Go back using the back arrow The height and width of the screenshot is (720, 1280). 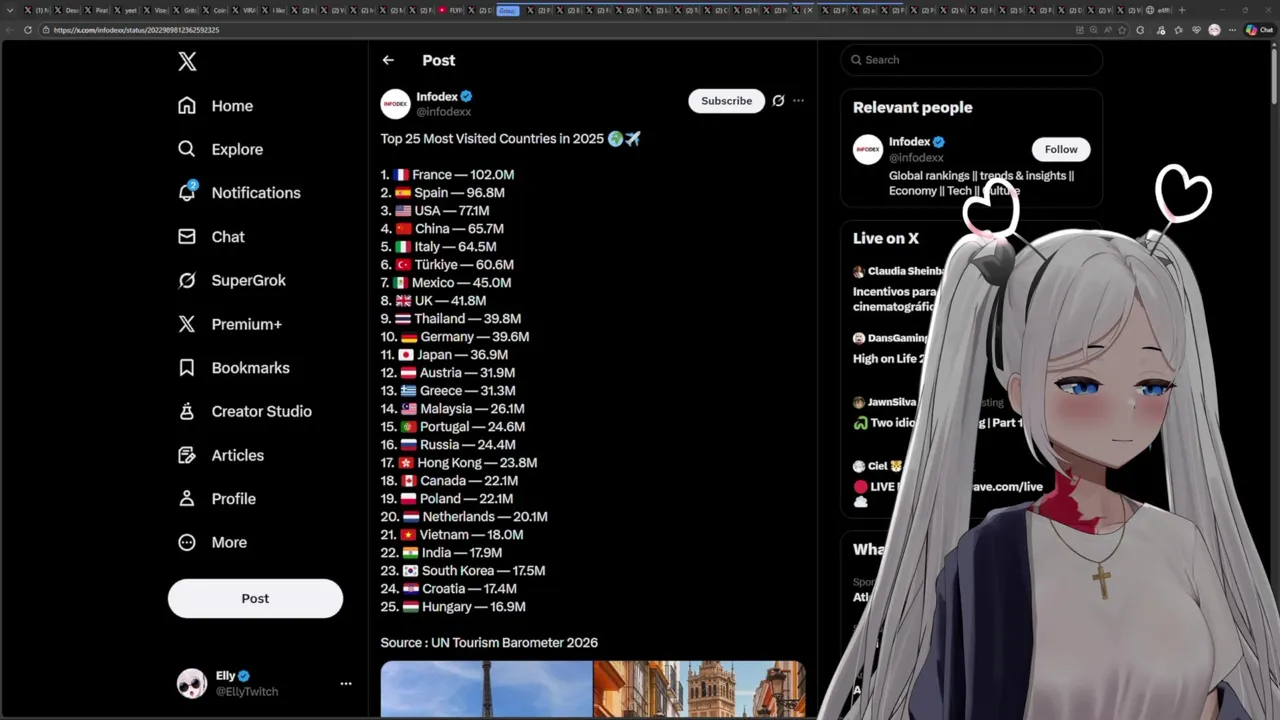pyautogui.click(x=388, y=60)
